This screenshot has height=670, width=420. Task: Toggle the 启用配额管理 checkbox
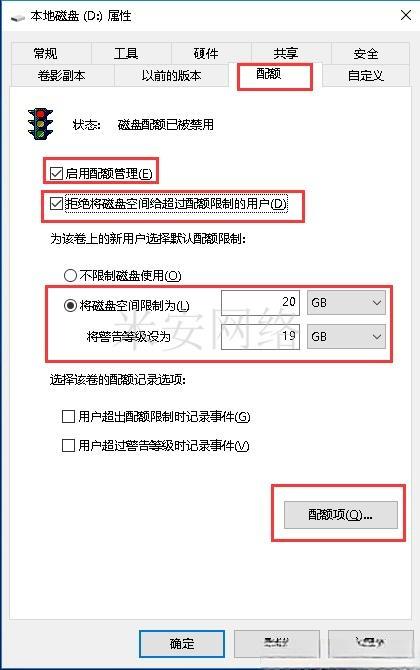tap(56, 173)
